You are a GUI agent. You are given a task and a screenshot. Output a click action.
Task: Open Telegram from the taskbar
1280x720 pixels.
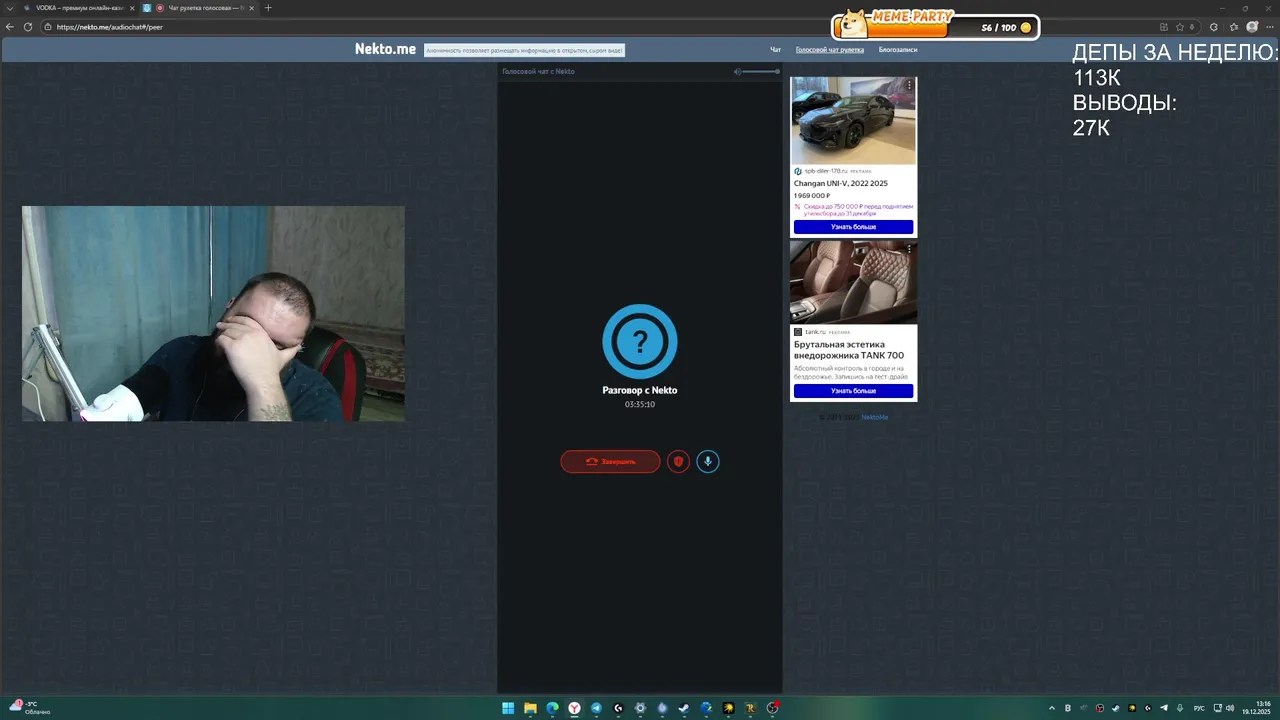(596, 708)
